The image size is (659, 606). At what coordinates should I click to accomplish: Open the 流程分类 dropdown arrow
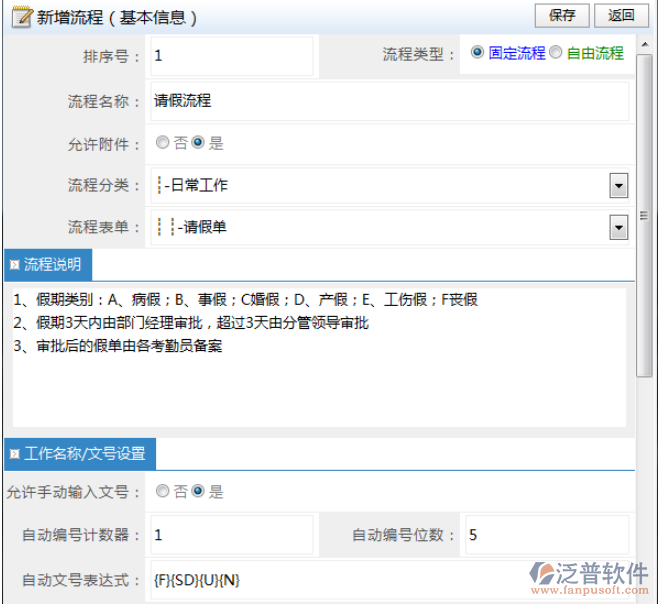pos(619,185)
